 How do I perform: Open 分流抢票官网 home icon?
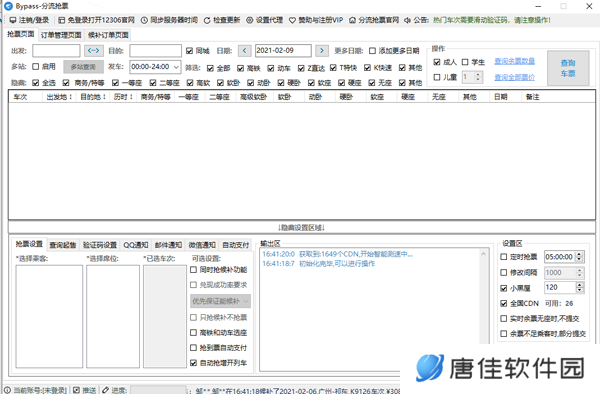352,20
